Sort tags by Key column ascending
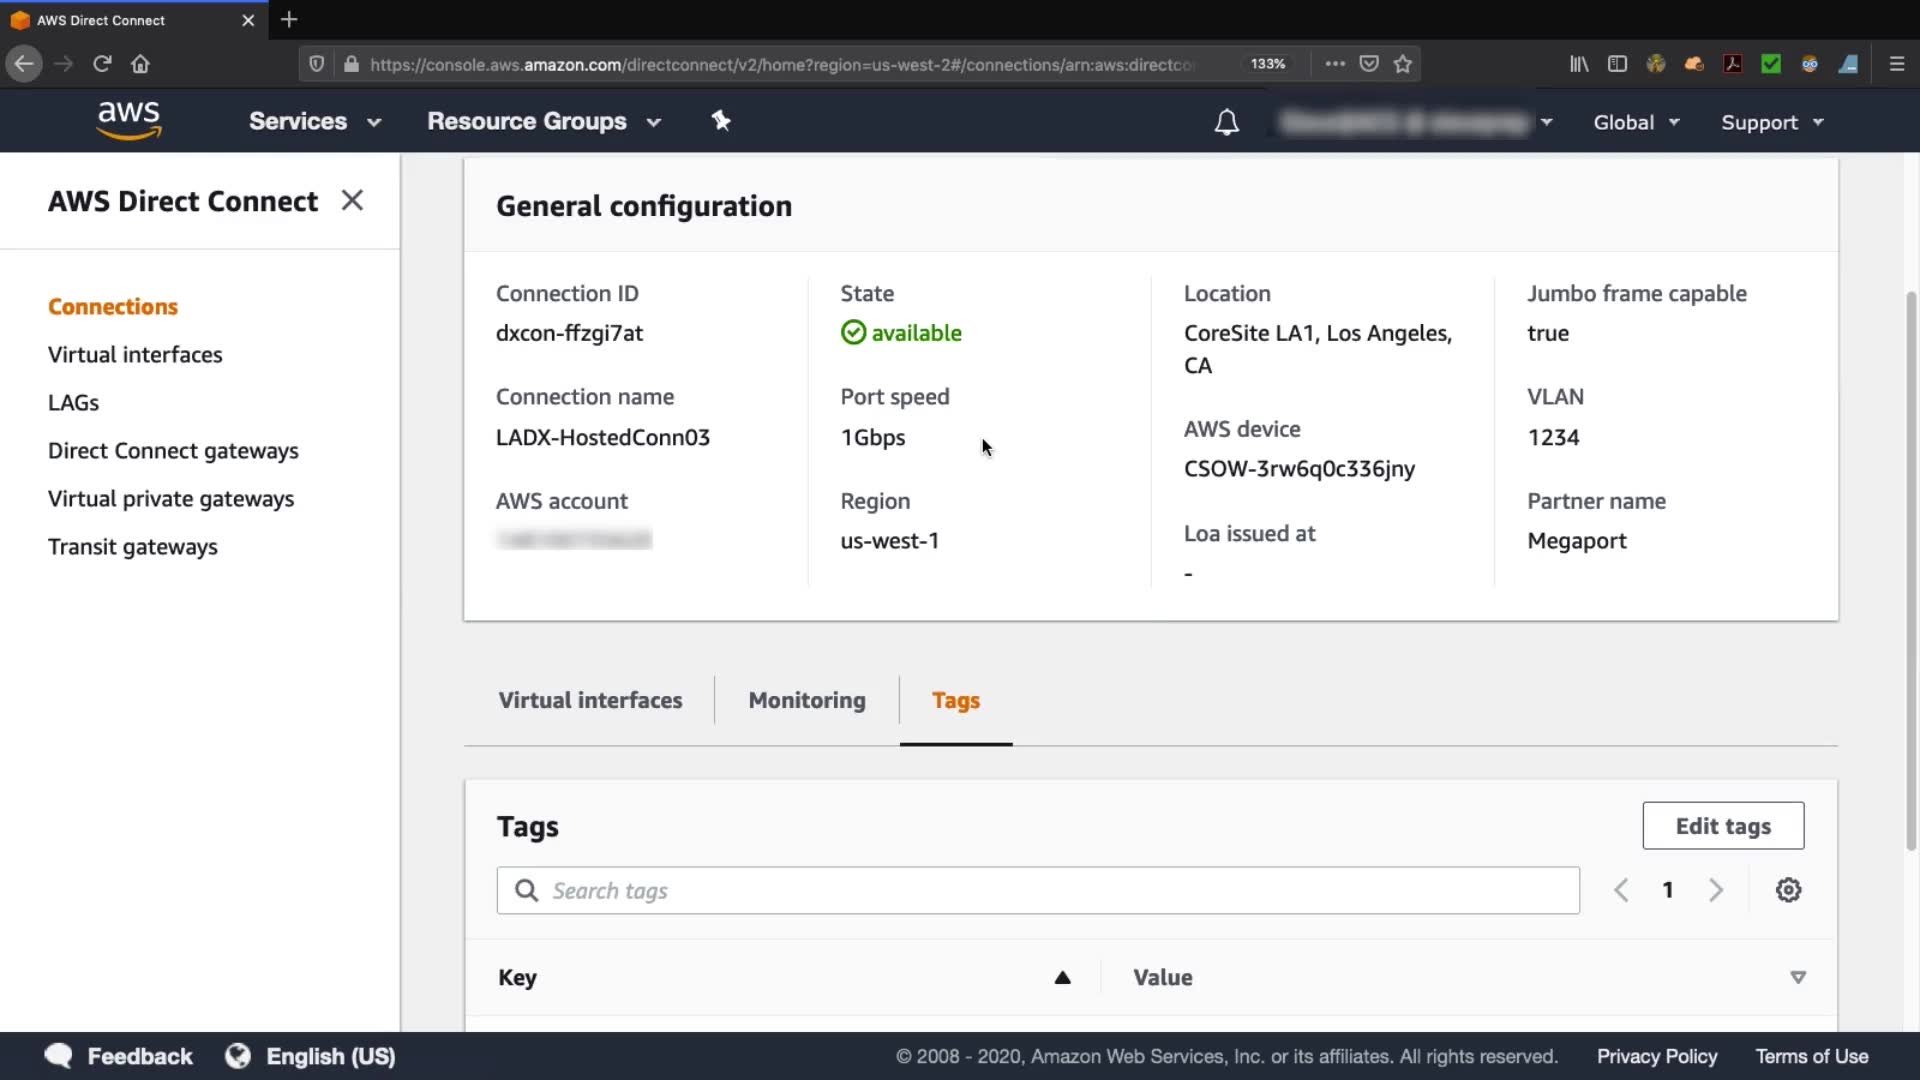Image resolution: width=1920 pixels, height=1080 pixels. pyautogui.click(x=1062, y=978)
